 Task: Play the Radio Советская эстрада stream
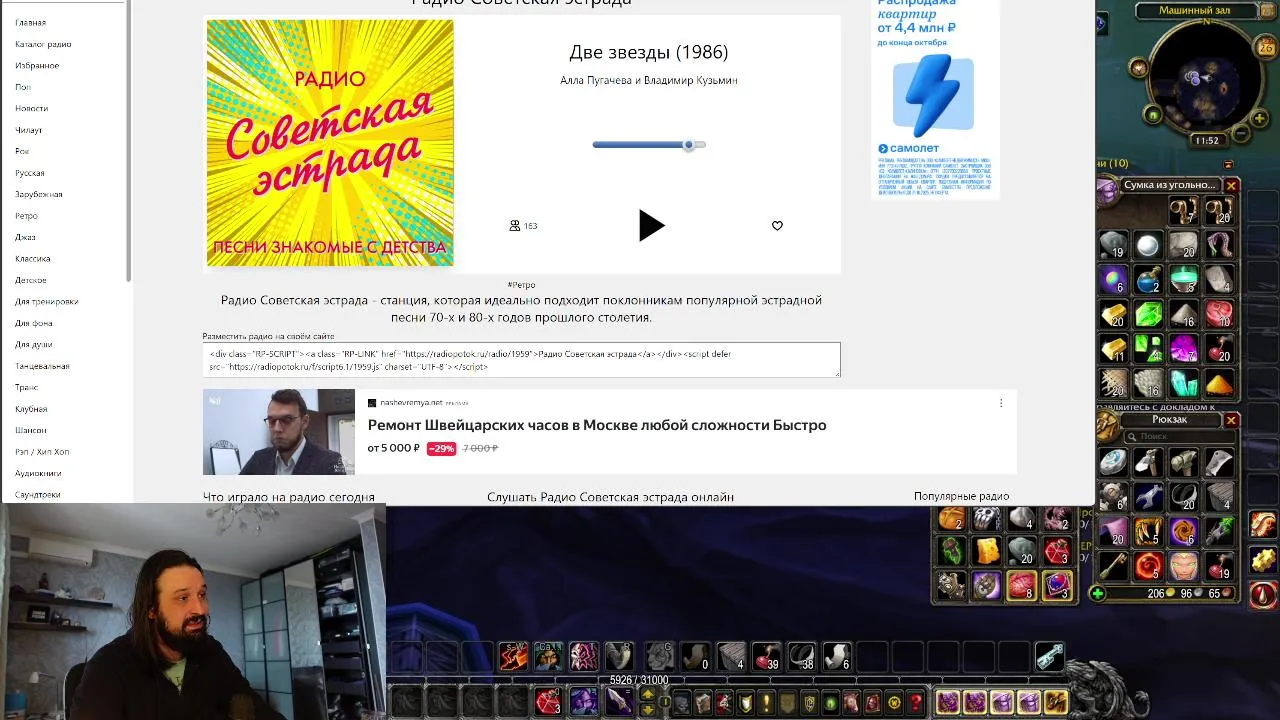pyautogui.click(x=651, y=225)
